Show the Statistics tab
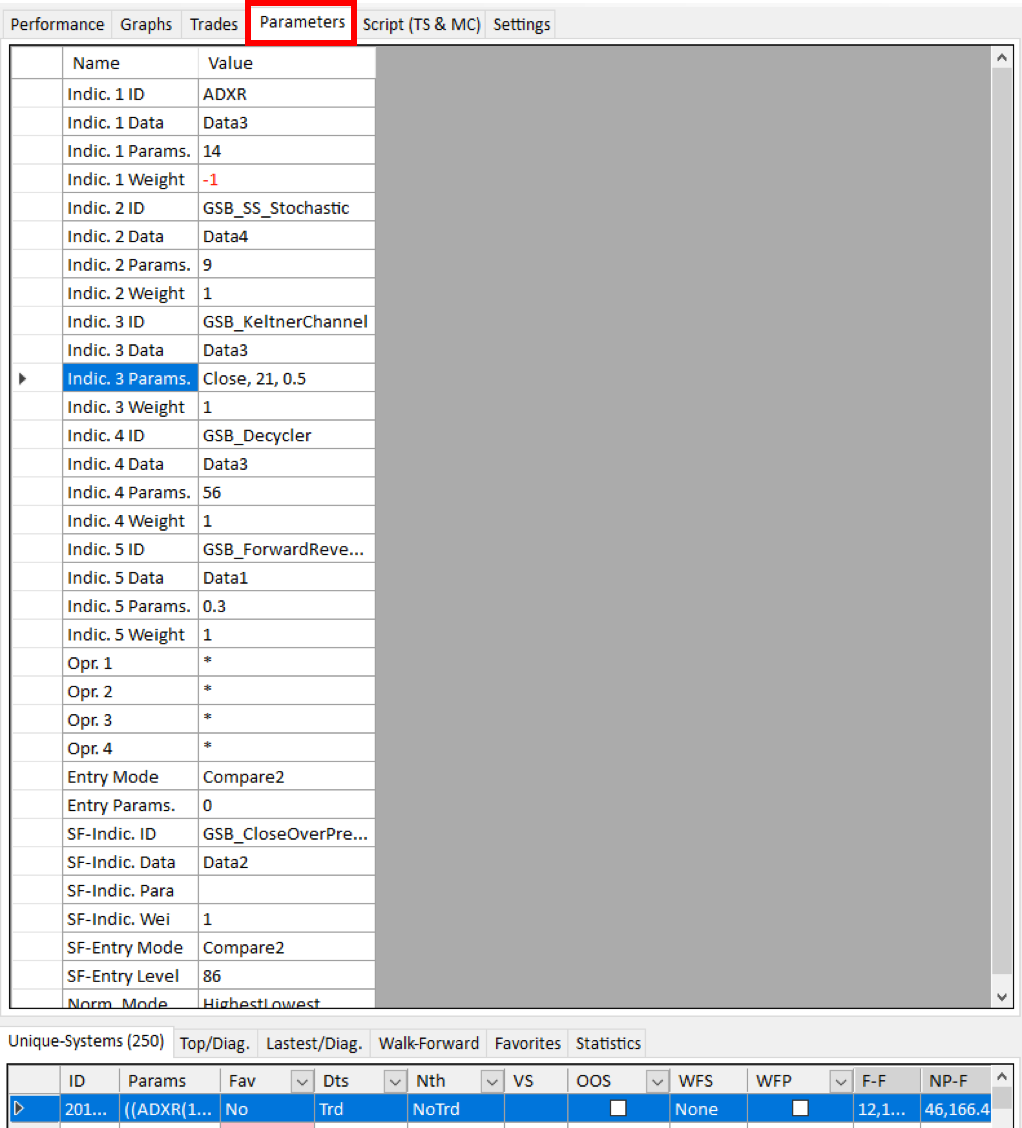The width and height of the screenshot is (1022, 1128). [x=608, y=1043]
